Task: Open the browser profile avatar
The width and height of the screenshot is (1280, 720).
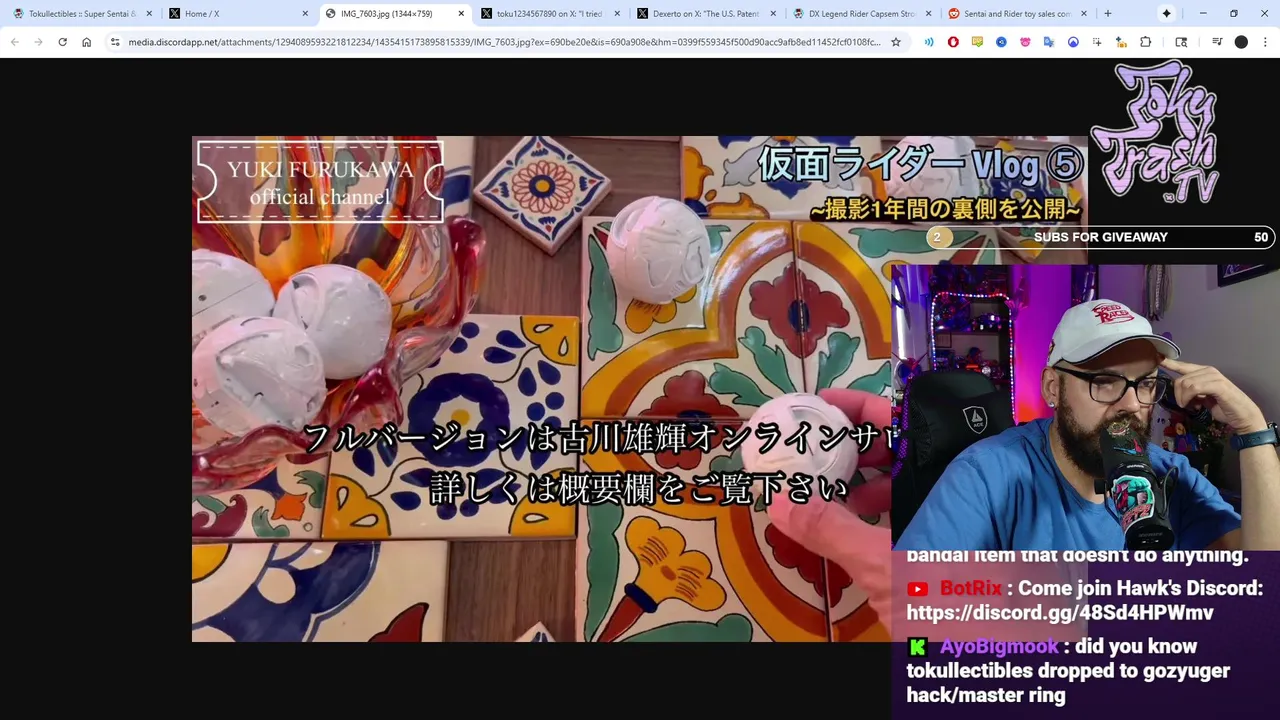Action: [1241, 42]
